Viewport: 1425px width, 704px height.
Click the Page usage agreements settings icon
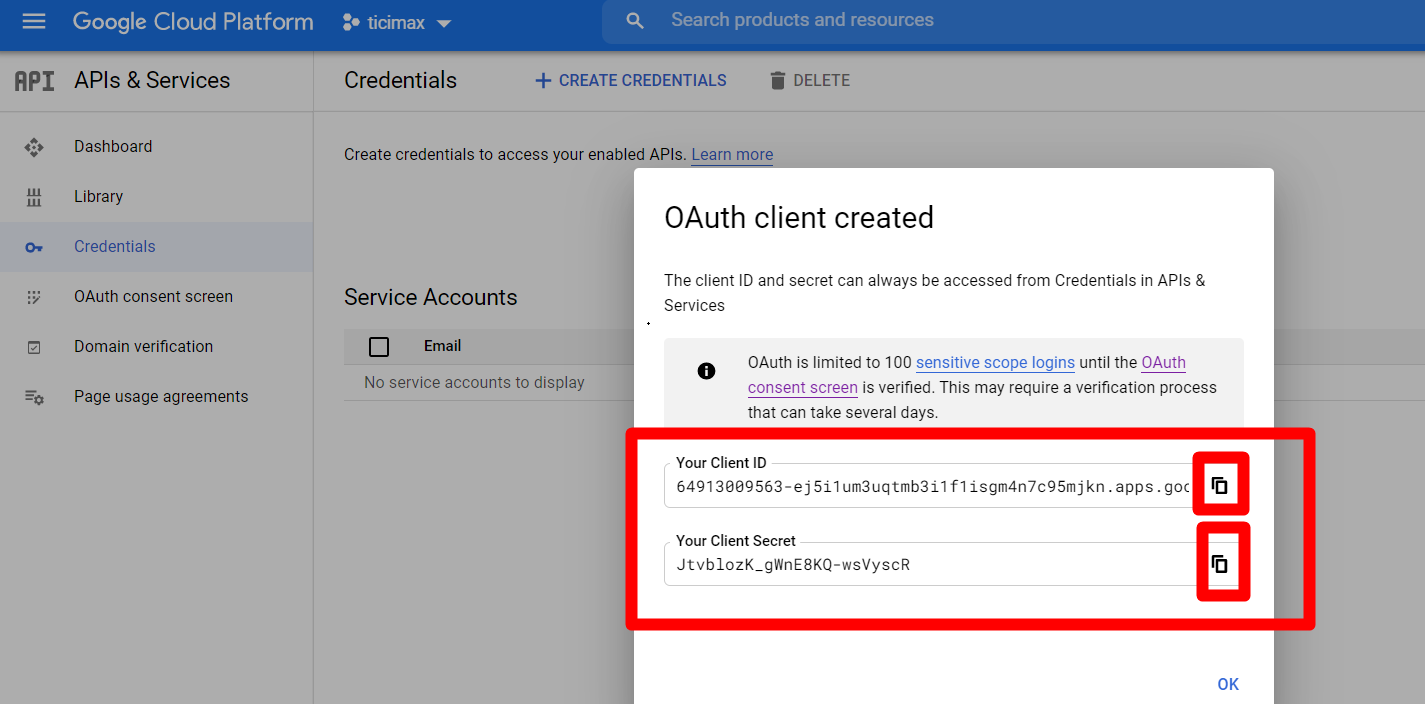tap(34, 397)
